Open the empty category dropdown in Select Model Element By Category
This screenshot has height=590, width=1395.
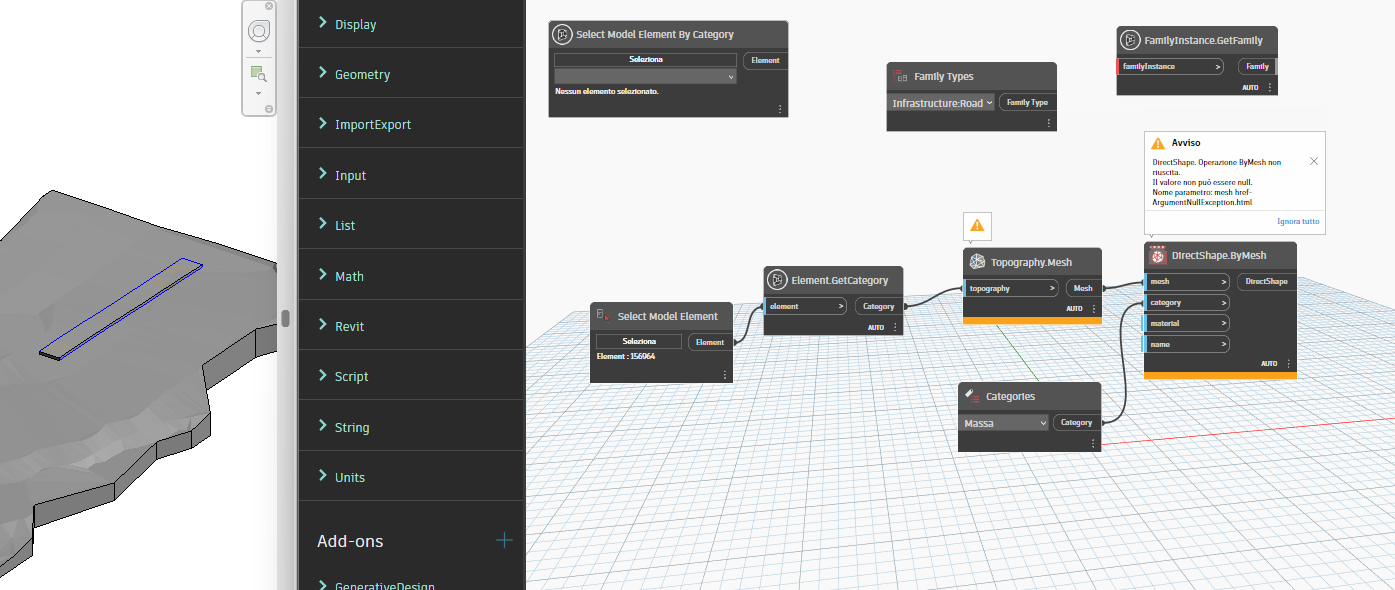click(x=645, y=76)
